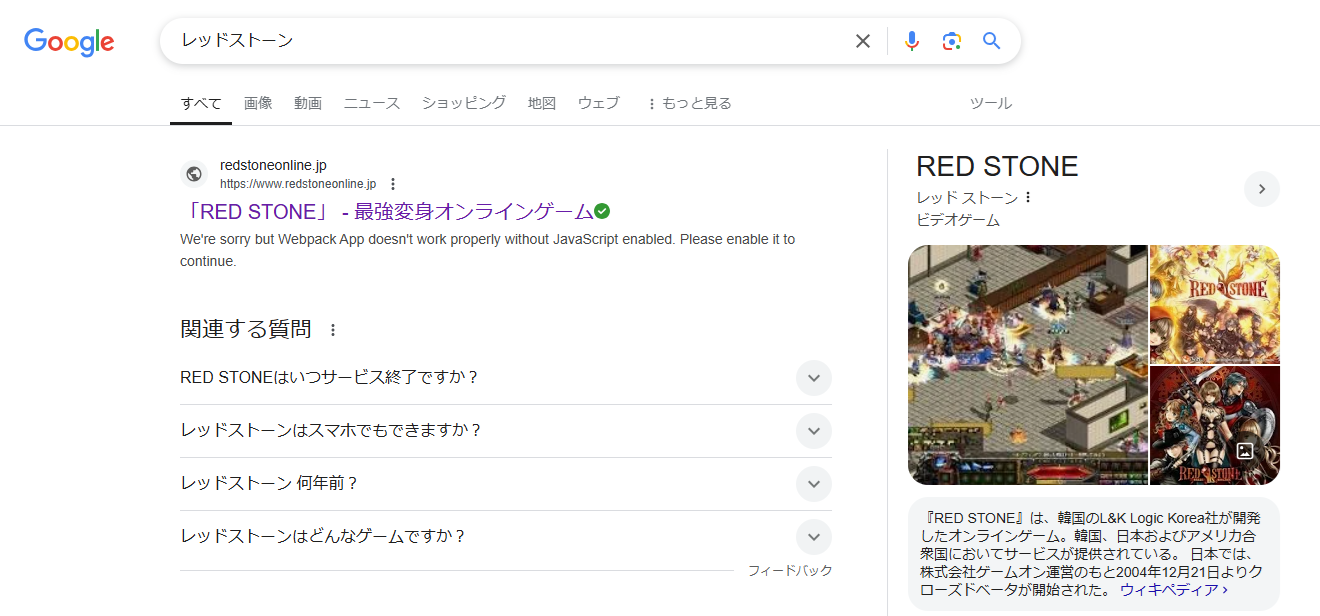Expand レッドストーンはスマホでもできますか question

click(x=813, y=431)
